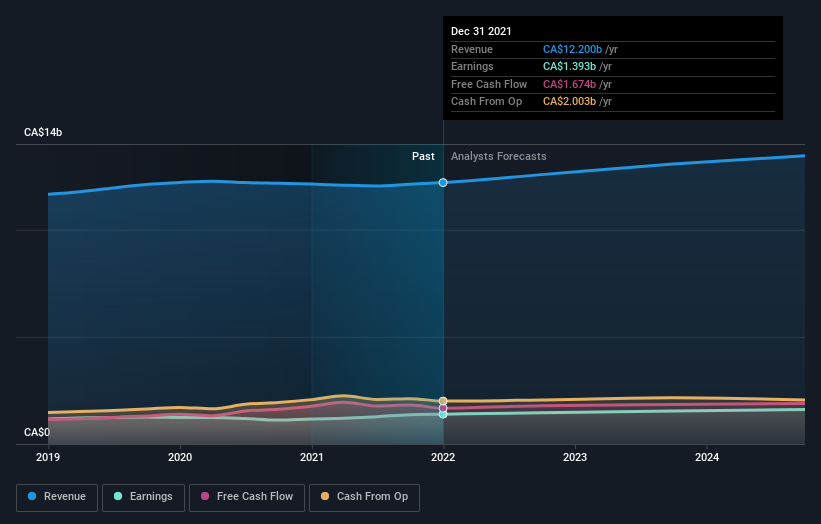Click the Free Cash Flow label in tooltip
The width and height of the screenshot is (821, 524).
[x=489, y=84]
